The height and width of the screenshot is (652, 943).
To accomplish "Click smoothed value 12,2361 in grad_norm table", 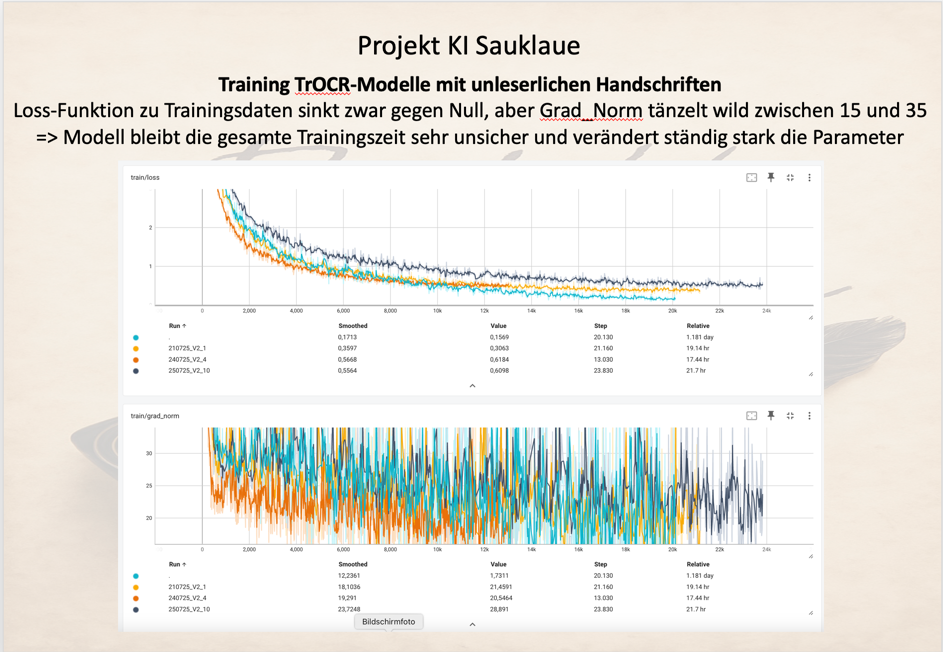I will pos(349,576).
